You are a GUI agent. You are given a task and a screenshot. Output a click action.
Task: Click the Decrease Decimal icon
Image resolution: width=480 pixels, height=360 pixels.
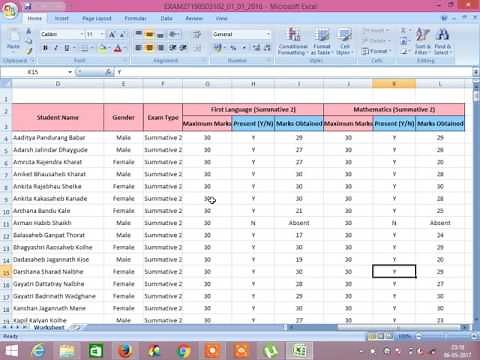coord(267,48)
